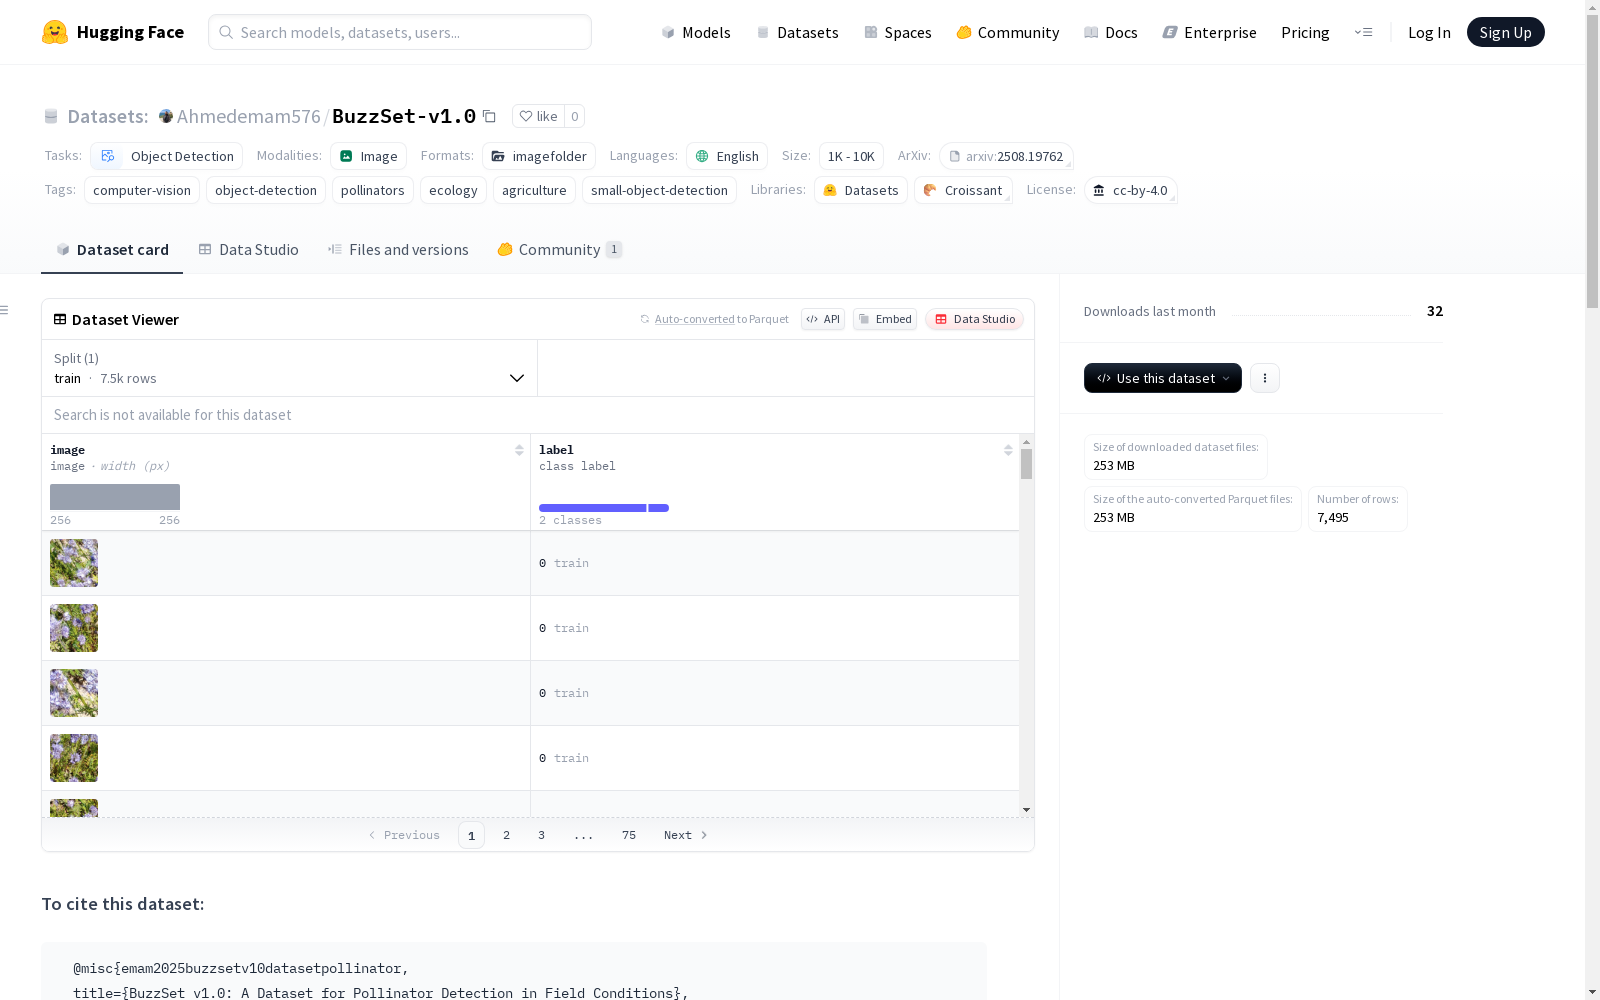1600x1000 pixels.
Task: Click the like heart button
Action: pyautogui.click(x=538, y=116)
